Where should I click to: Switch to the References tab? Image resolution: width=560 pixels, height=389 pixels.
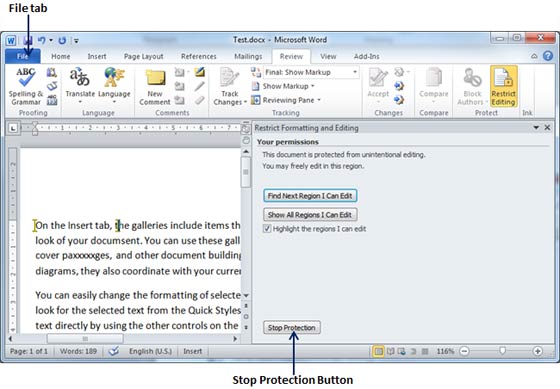tap(199, 56)
